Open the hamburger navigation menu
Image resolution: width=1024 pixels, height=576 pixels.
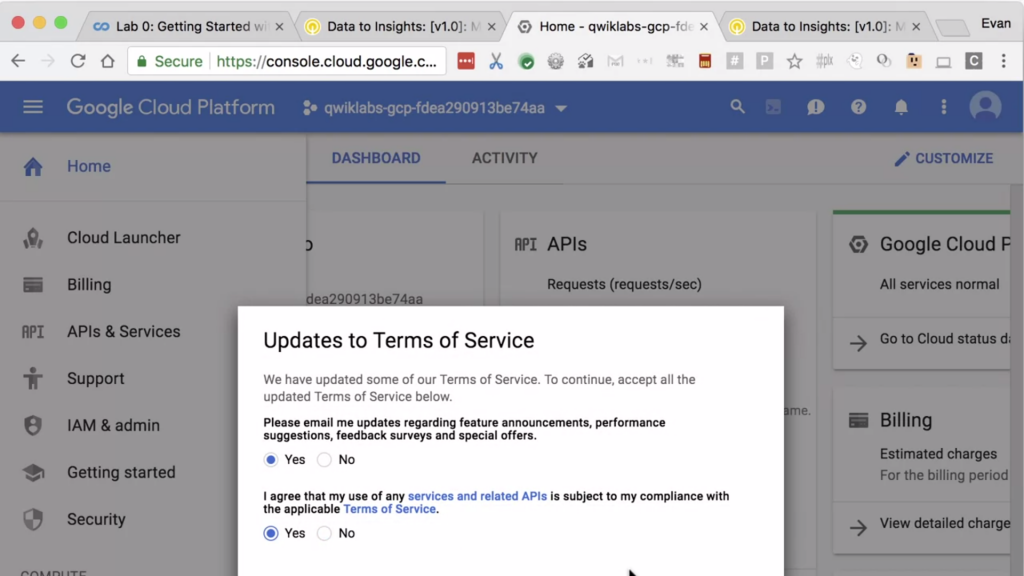(33, 107)
